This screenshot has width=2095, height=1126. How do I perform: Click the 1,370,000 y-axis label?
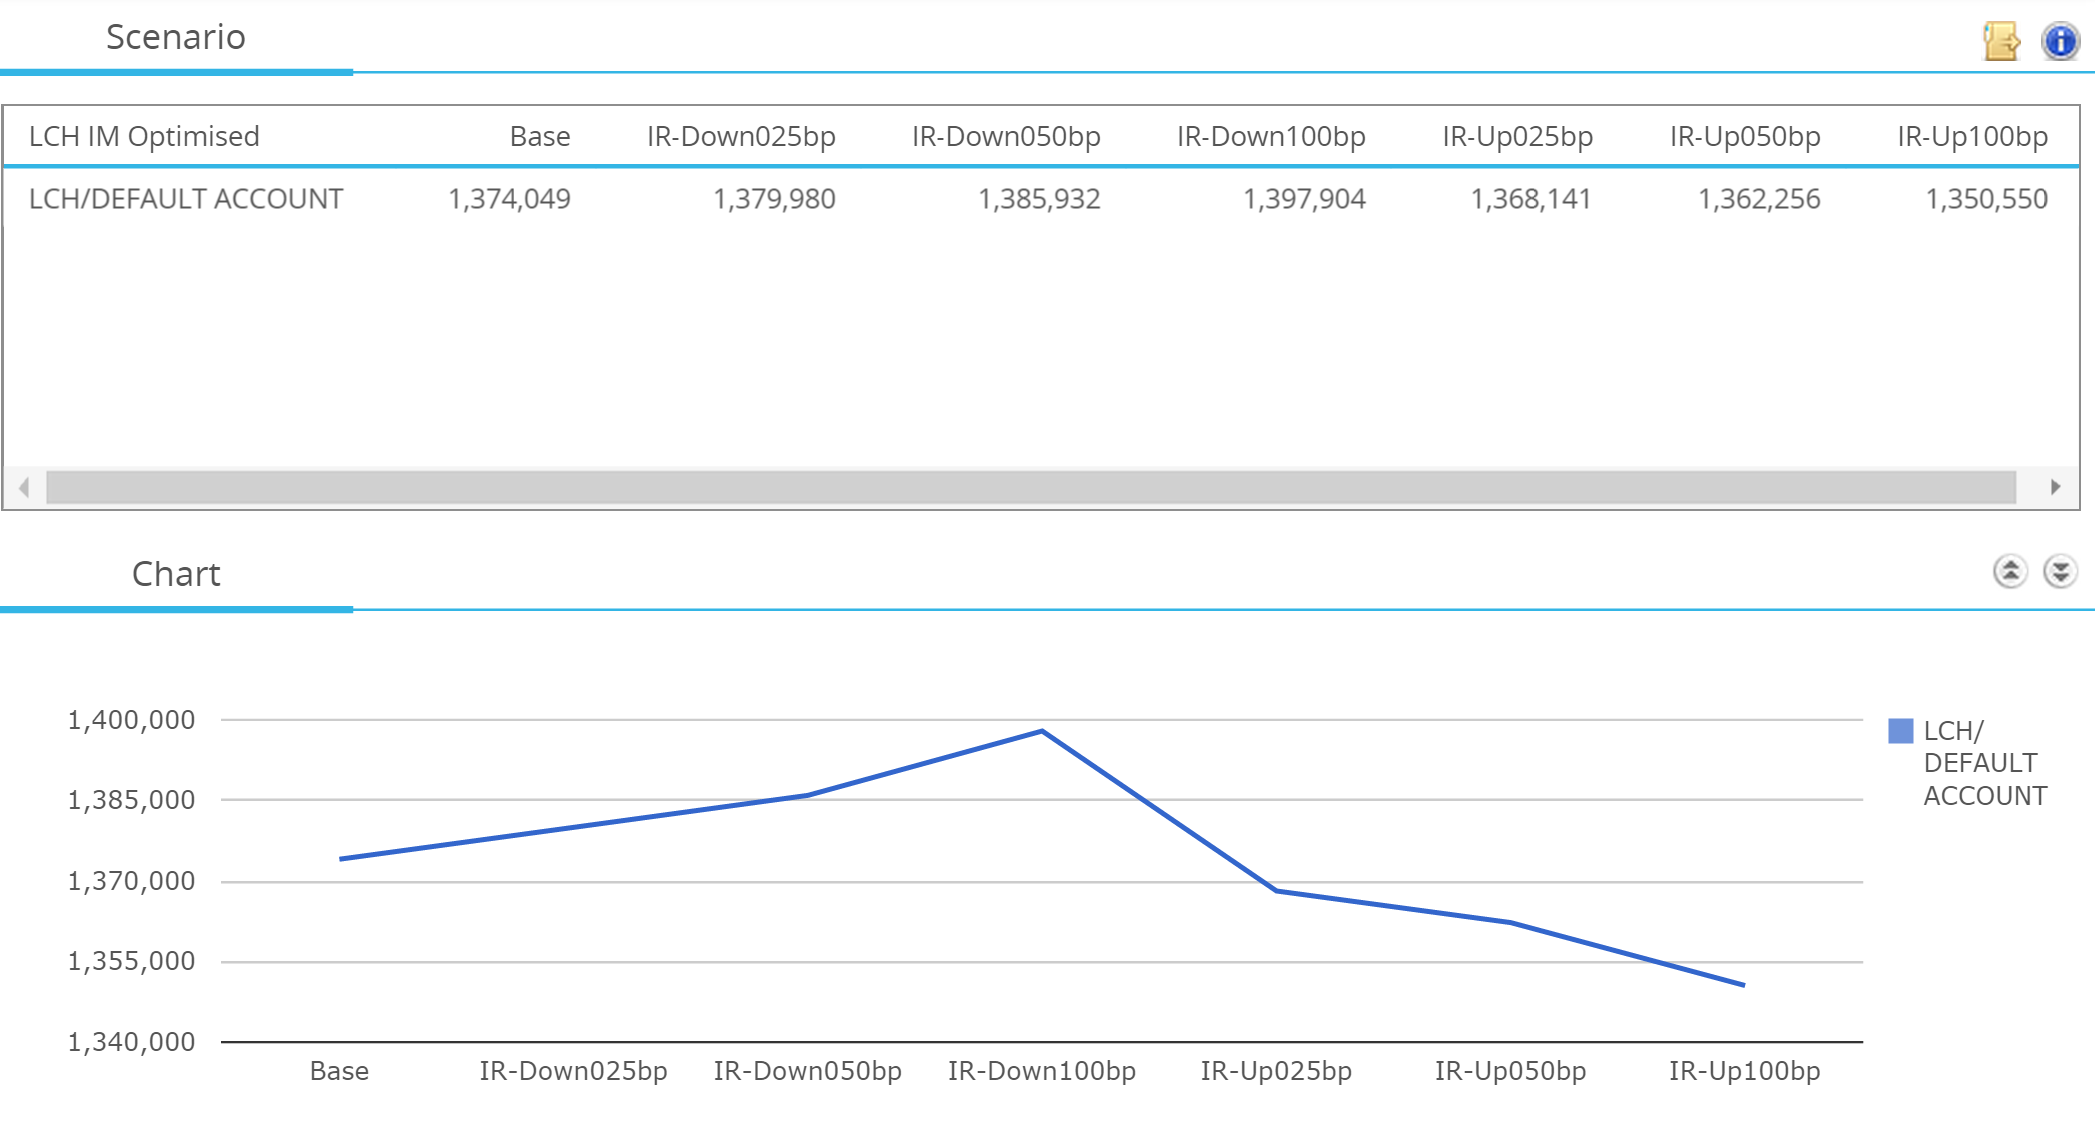[x=131, y=881]
